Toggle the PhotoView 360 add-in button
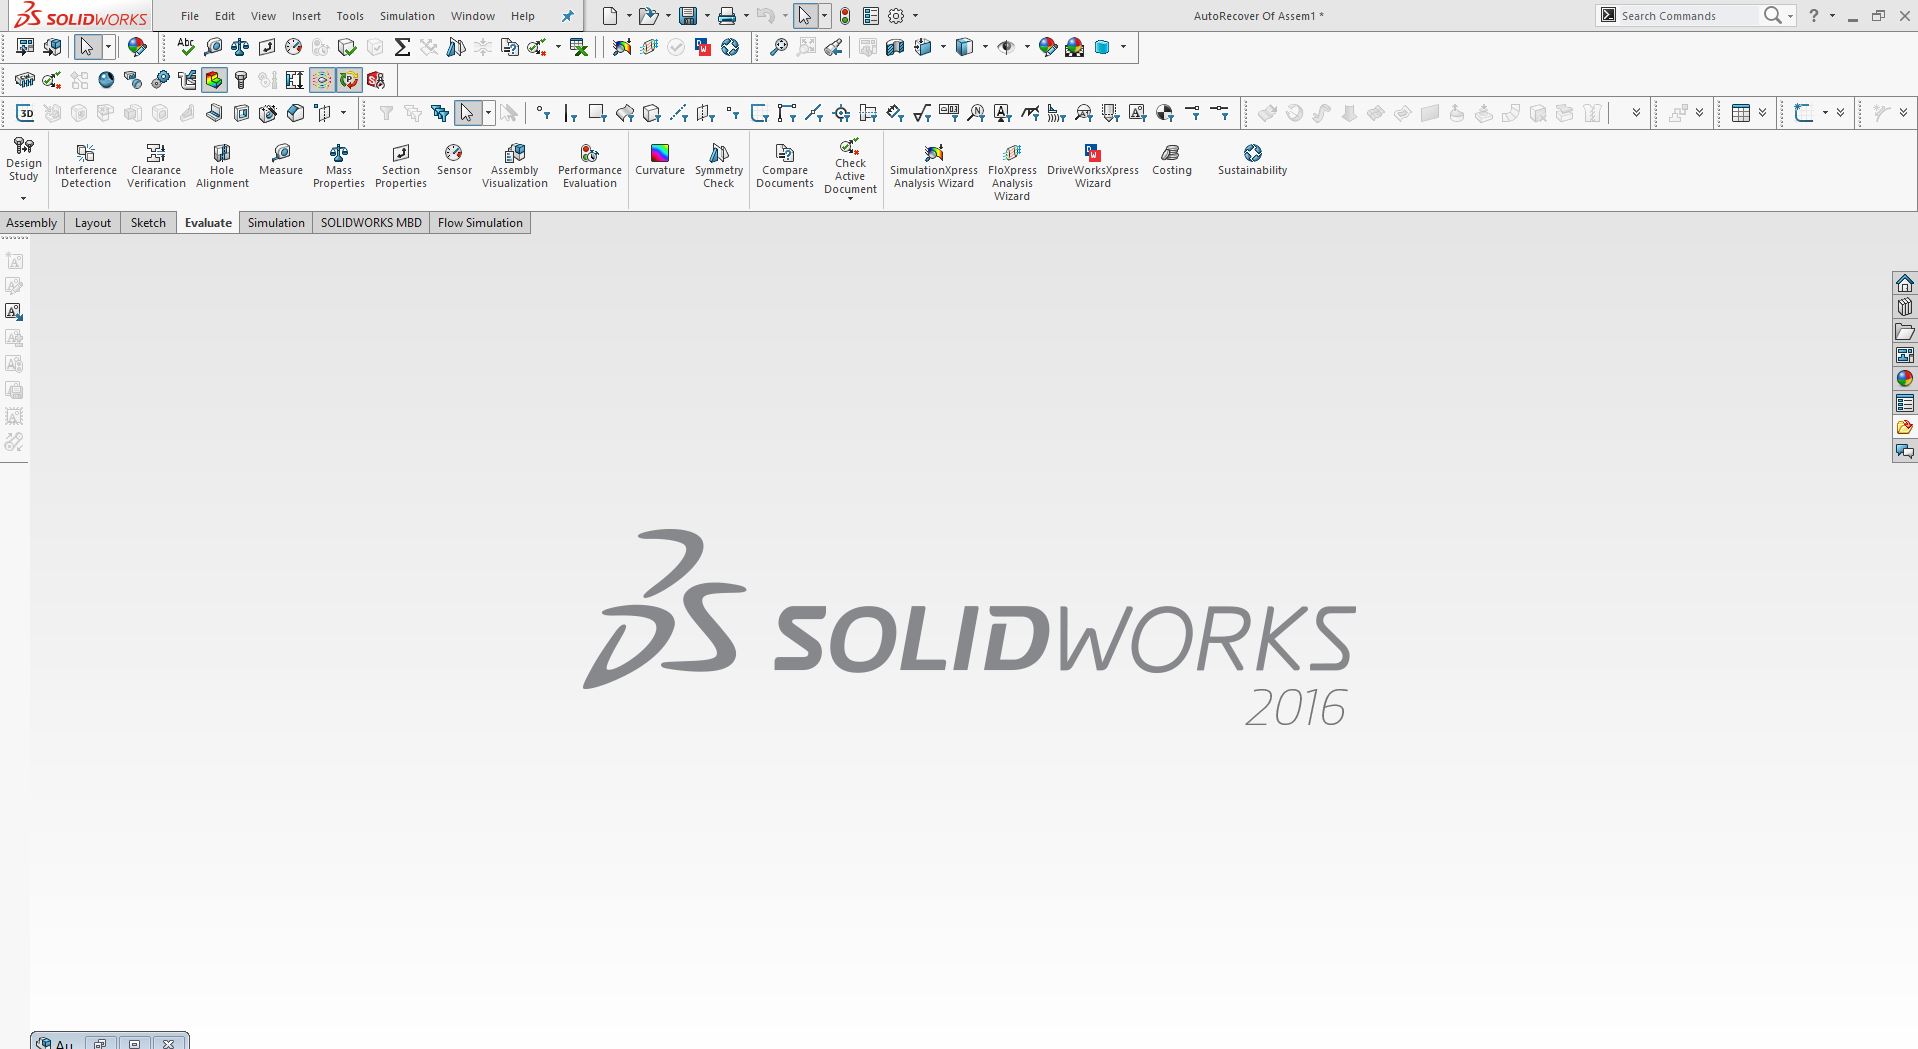1918x1049 pixels. coord(106,80)
